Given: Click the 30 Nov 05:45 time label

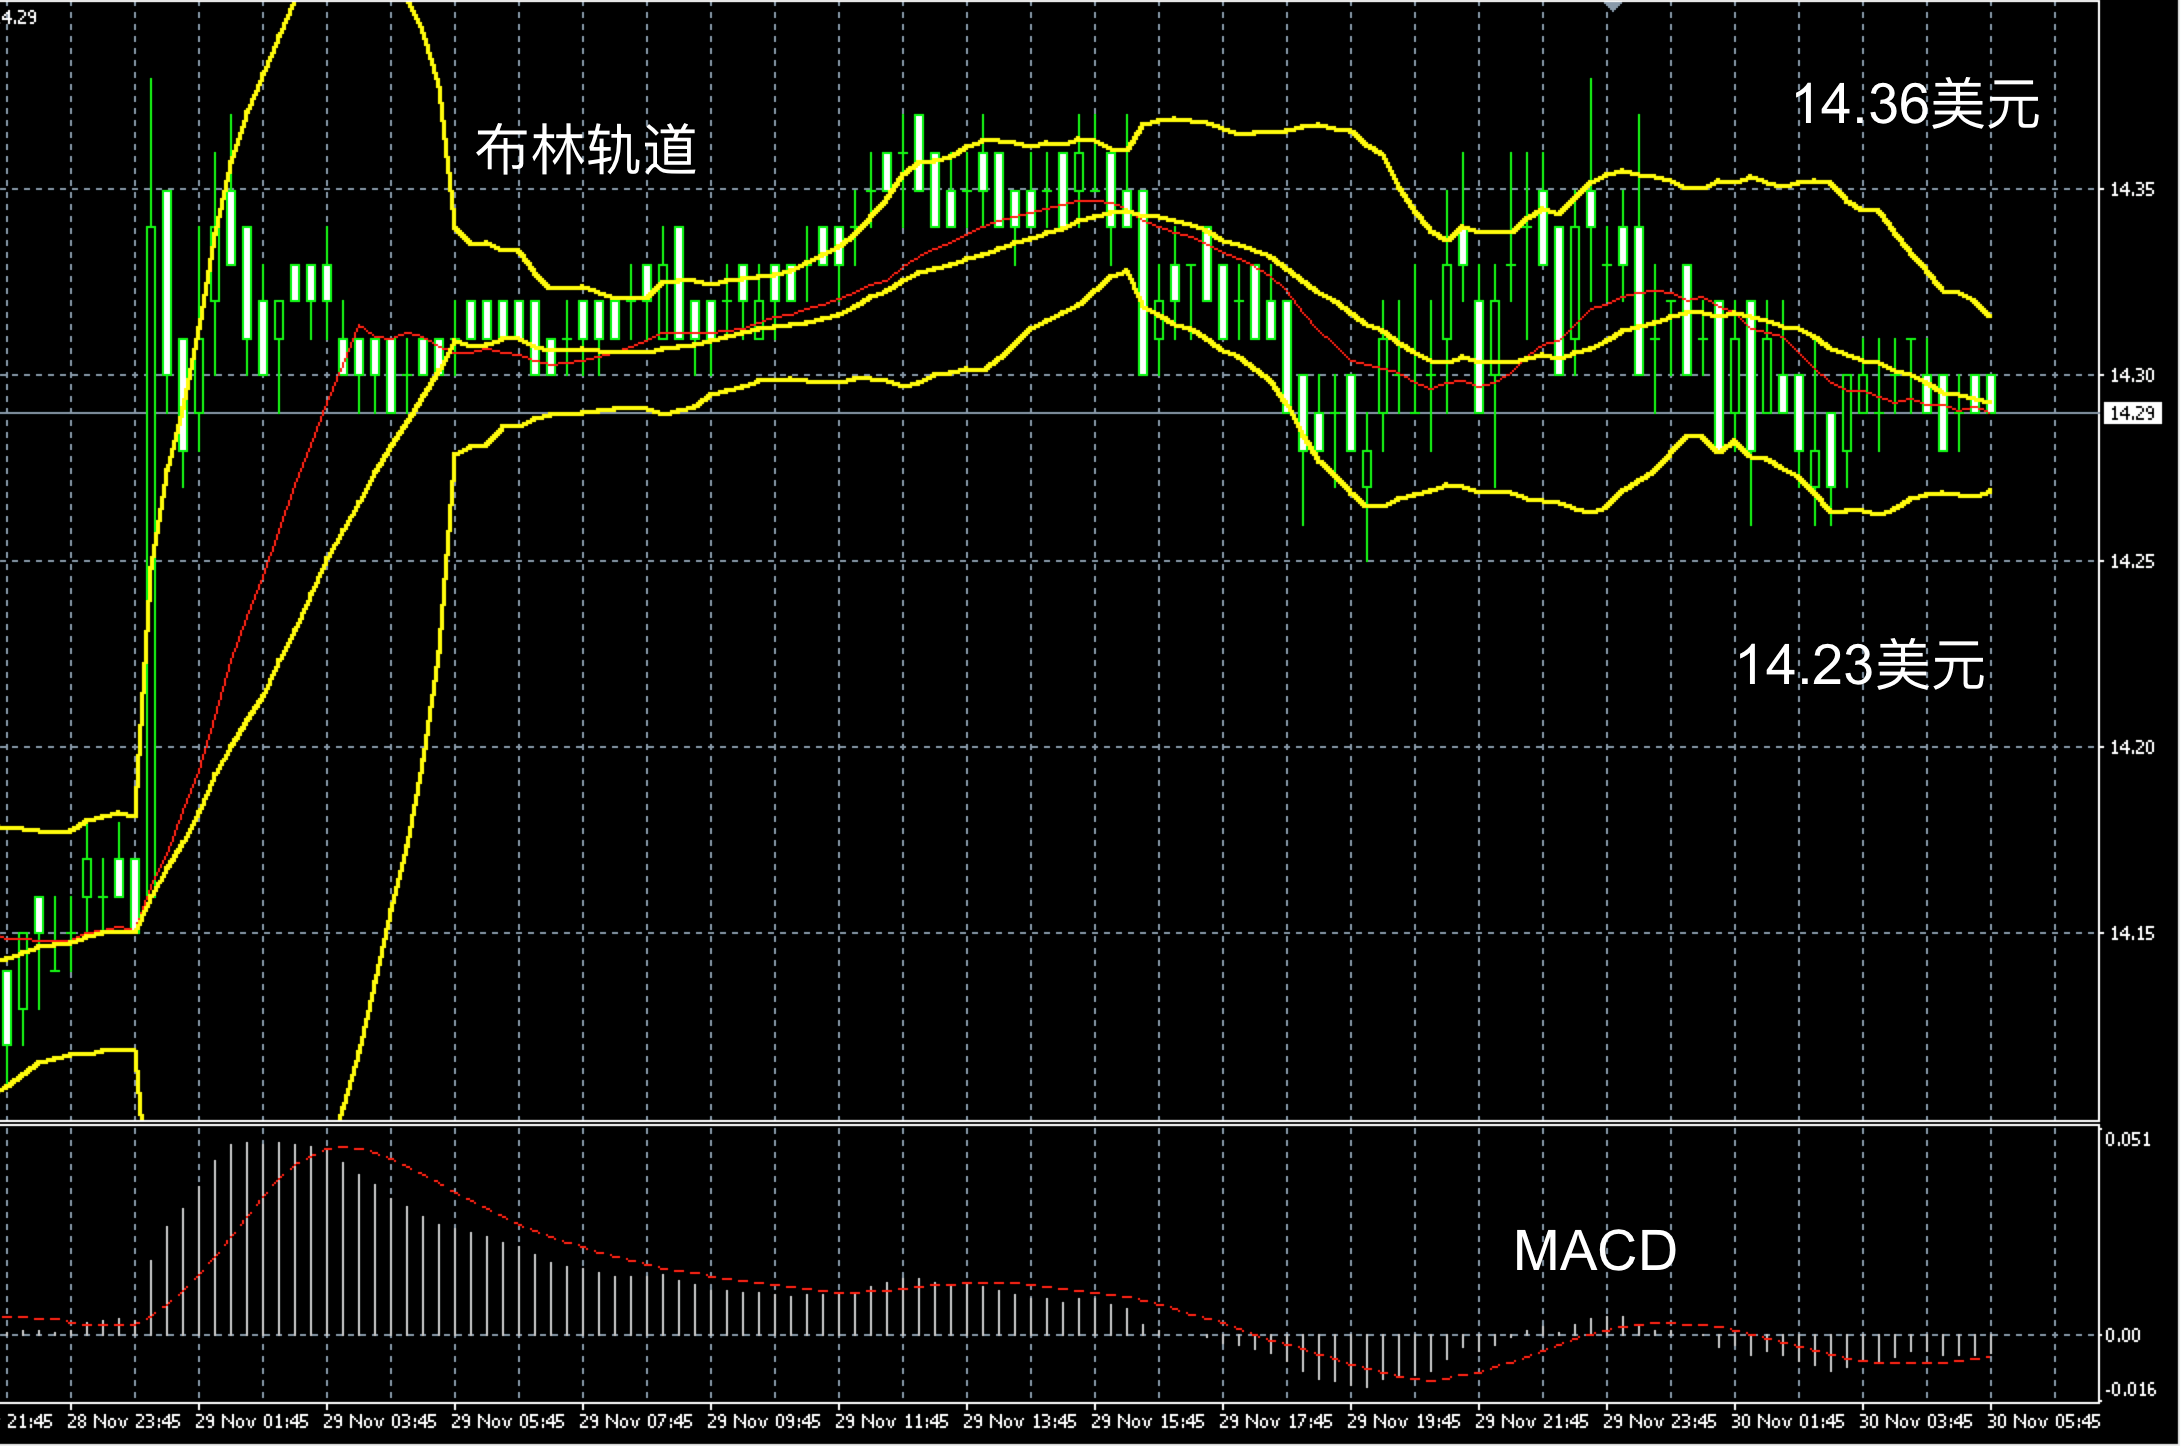Looking at the screenshot, I should 2044,1421.
